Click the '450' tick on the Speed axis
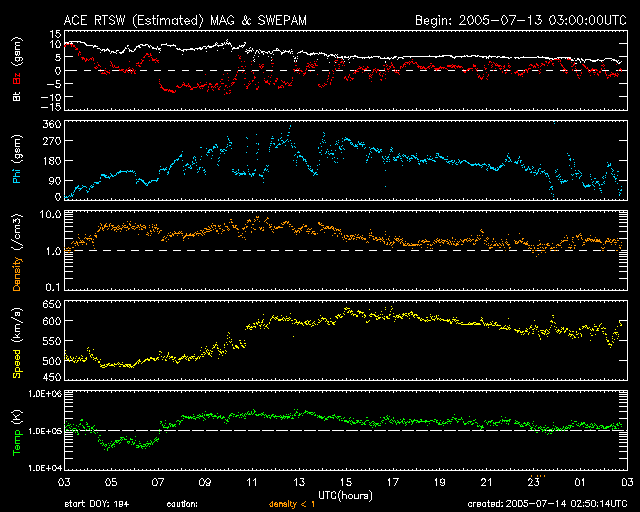640x512 pixels. click(x=52, y=377)
